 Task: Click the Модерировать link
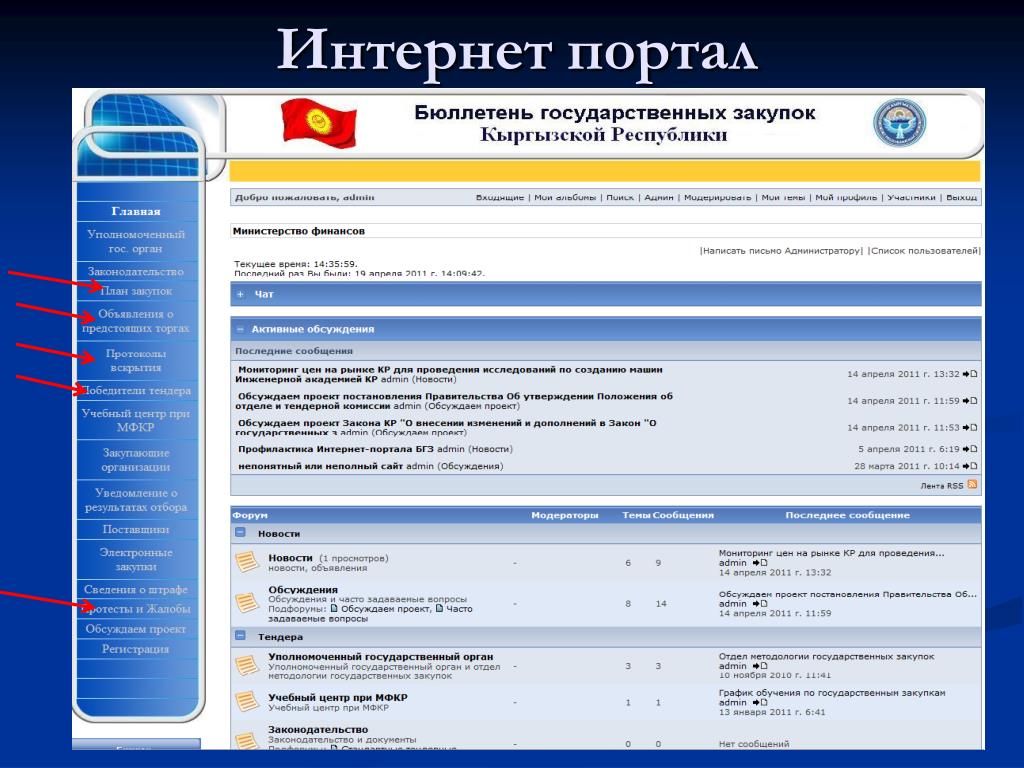tap(717, 197)
